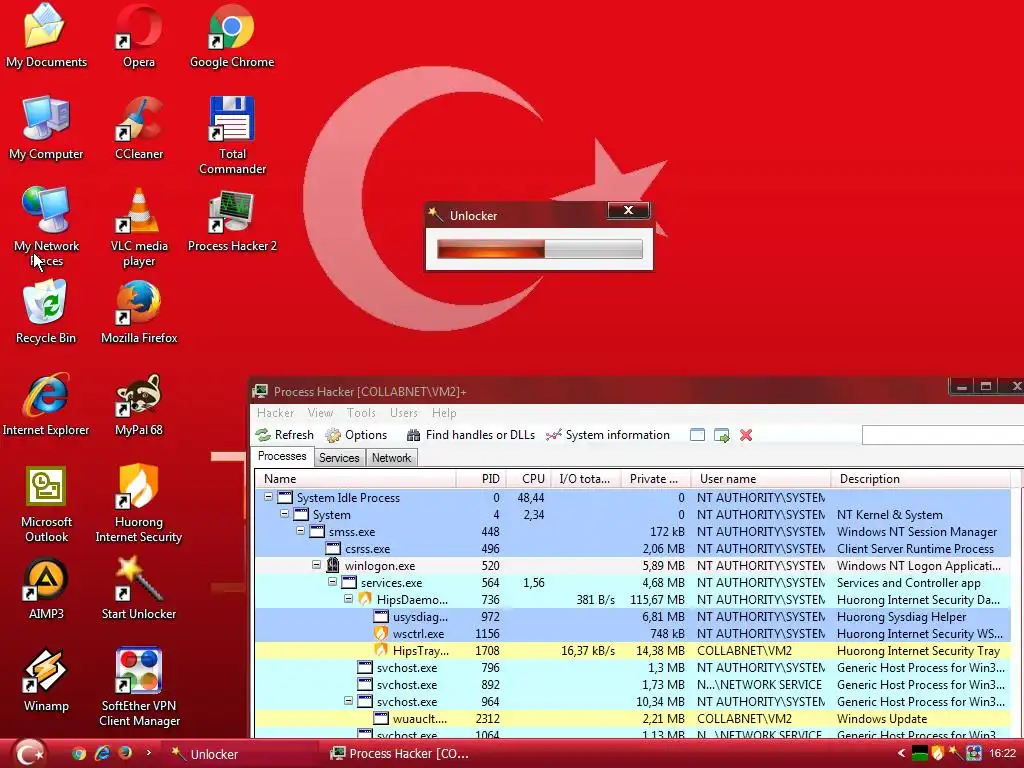This screenshot has width=1024, height=768.
Task: Click the red X terminate icon
Action: tap(746, 435)
